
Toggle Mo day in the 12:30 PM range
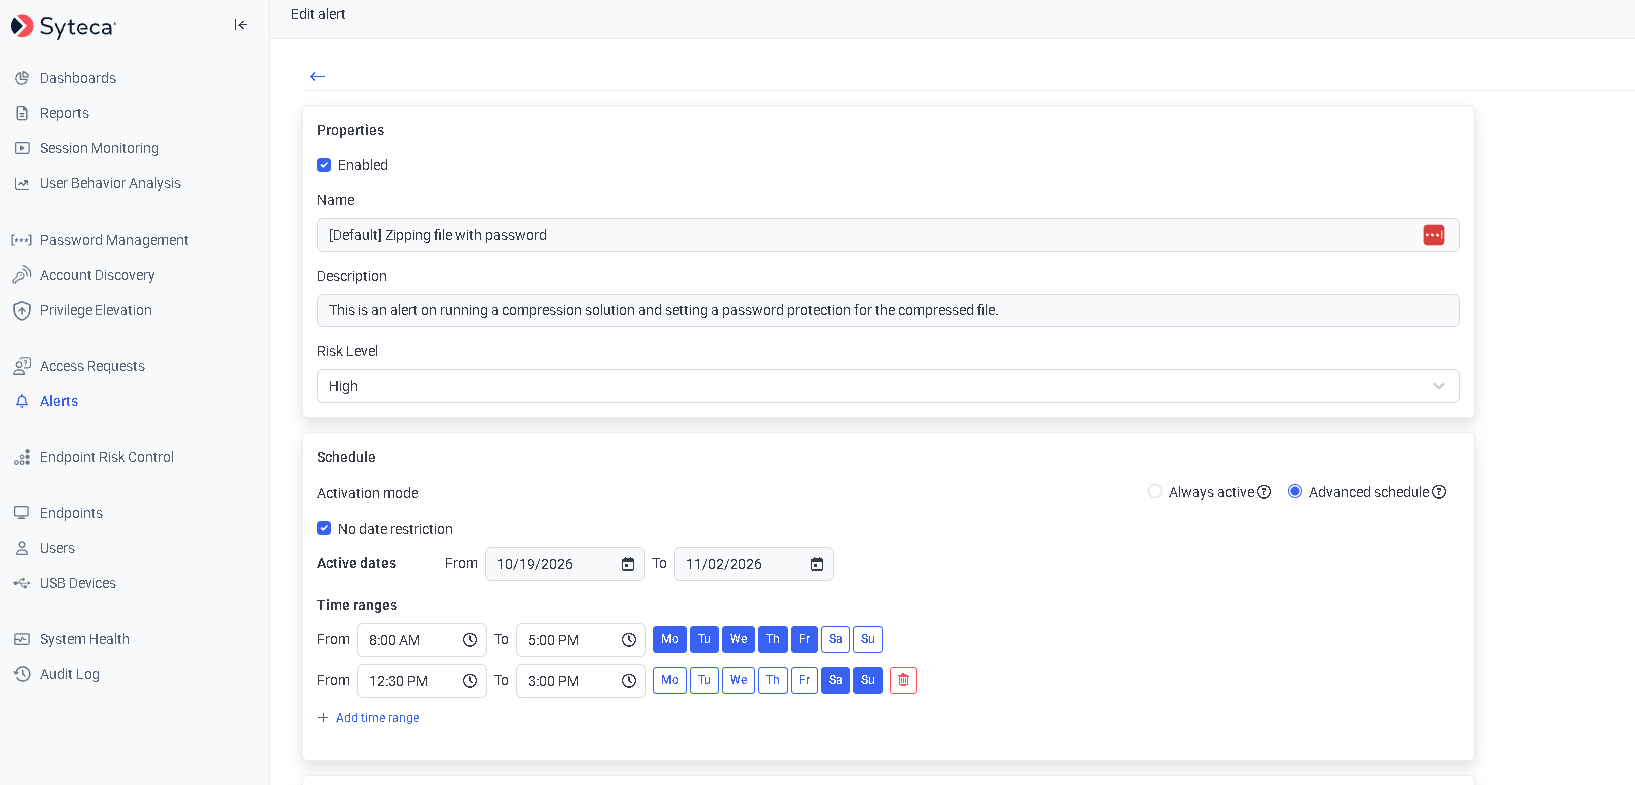tap(670, 680)
